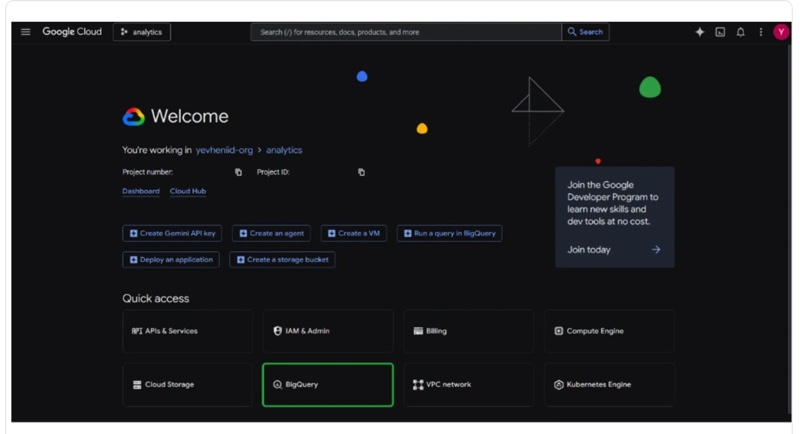Click the arrow beside Join today
The height and width of the screenshot is (434, 800).
click(x=656, y=249)
